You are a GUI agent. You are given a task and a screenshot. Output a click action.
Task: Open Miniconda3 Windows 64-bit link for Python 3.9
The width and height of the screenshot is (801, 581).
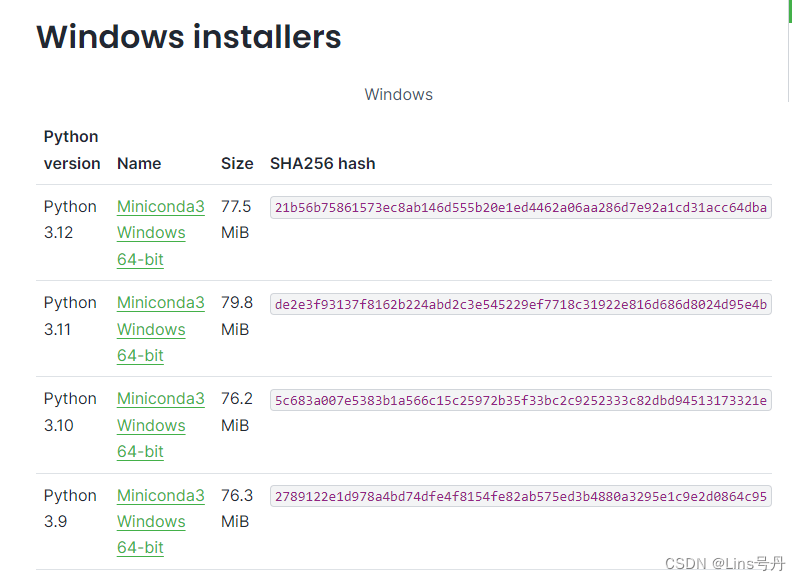160,521
